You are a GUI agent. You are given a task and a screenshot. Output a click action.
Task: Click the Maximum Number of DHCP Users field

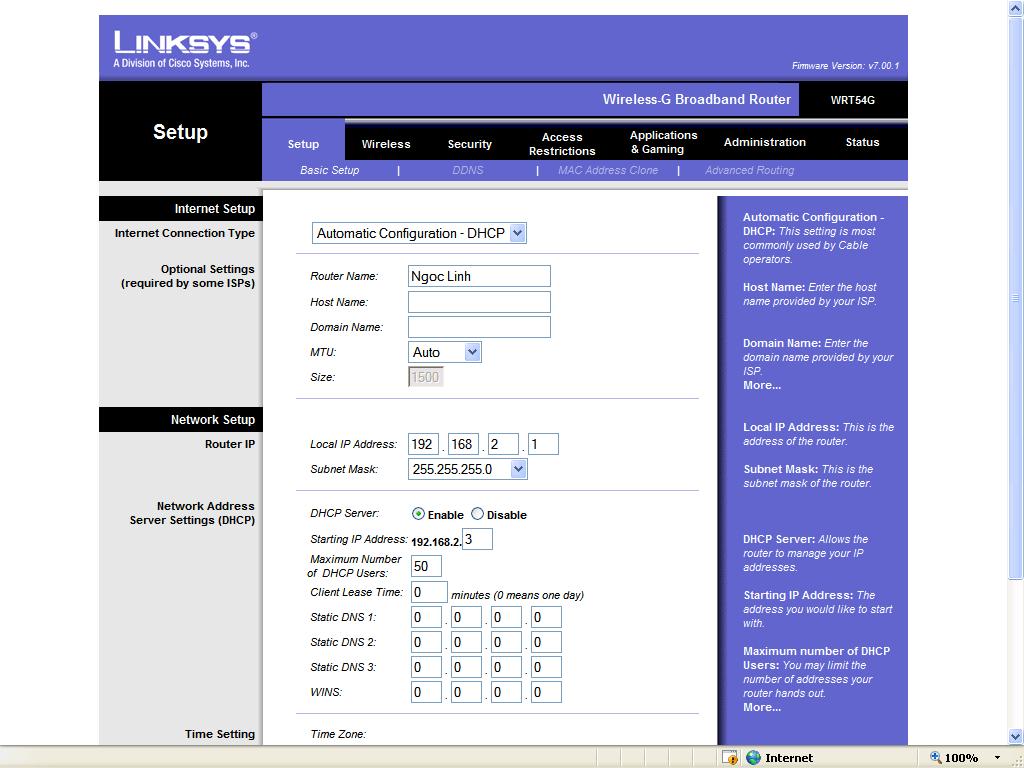(x=426, y=566)
